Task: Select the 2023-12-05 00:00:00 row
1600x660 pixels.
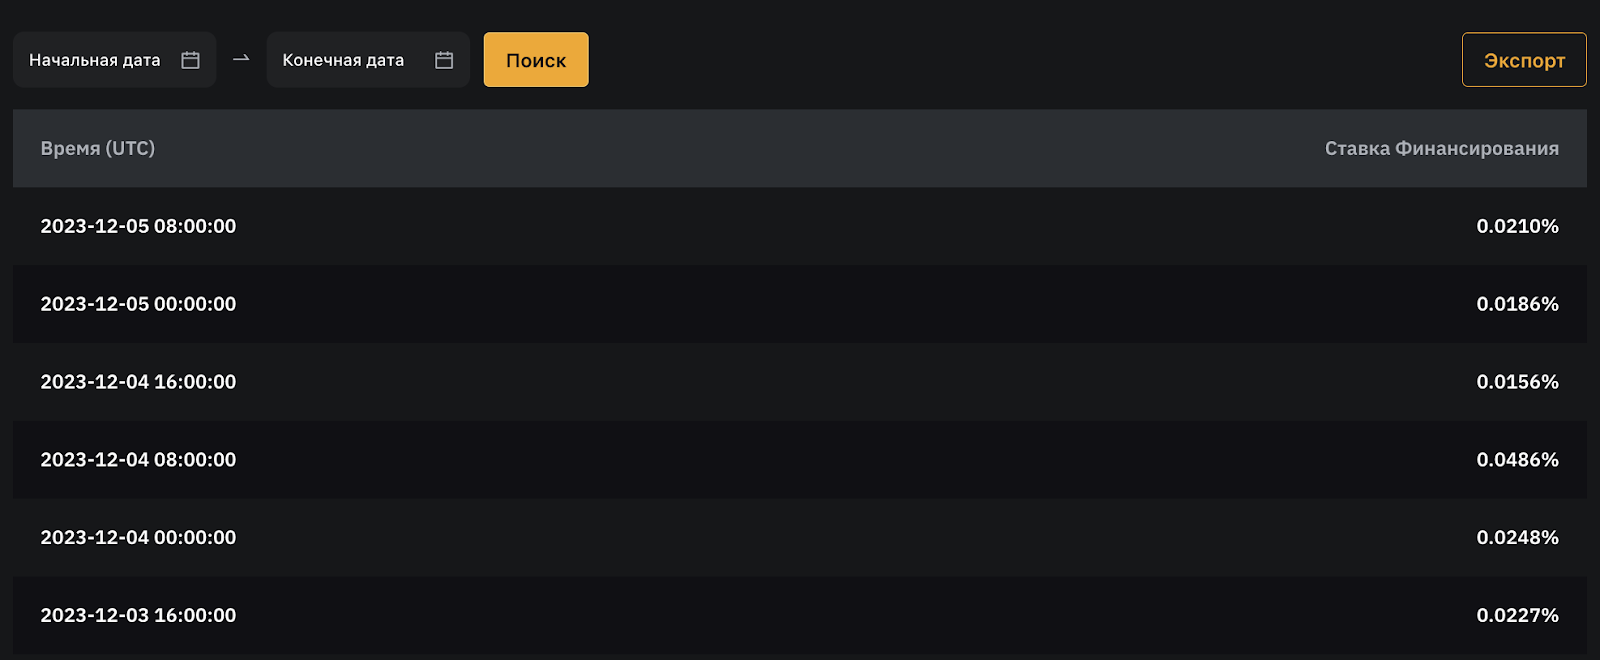Action: 138,304
